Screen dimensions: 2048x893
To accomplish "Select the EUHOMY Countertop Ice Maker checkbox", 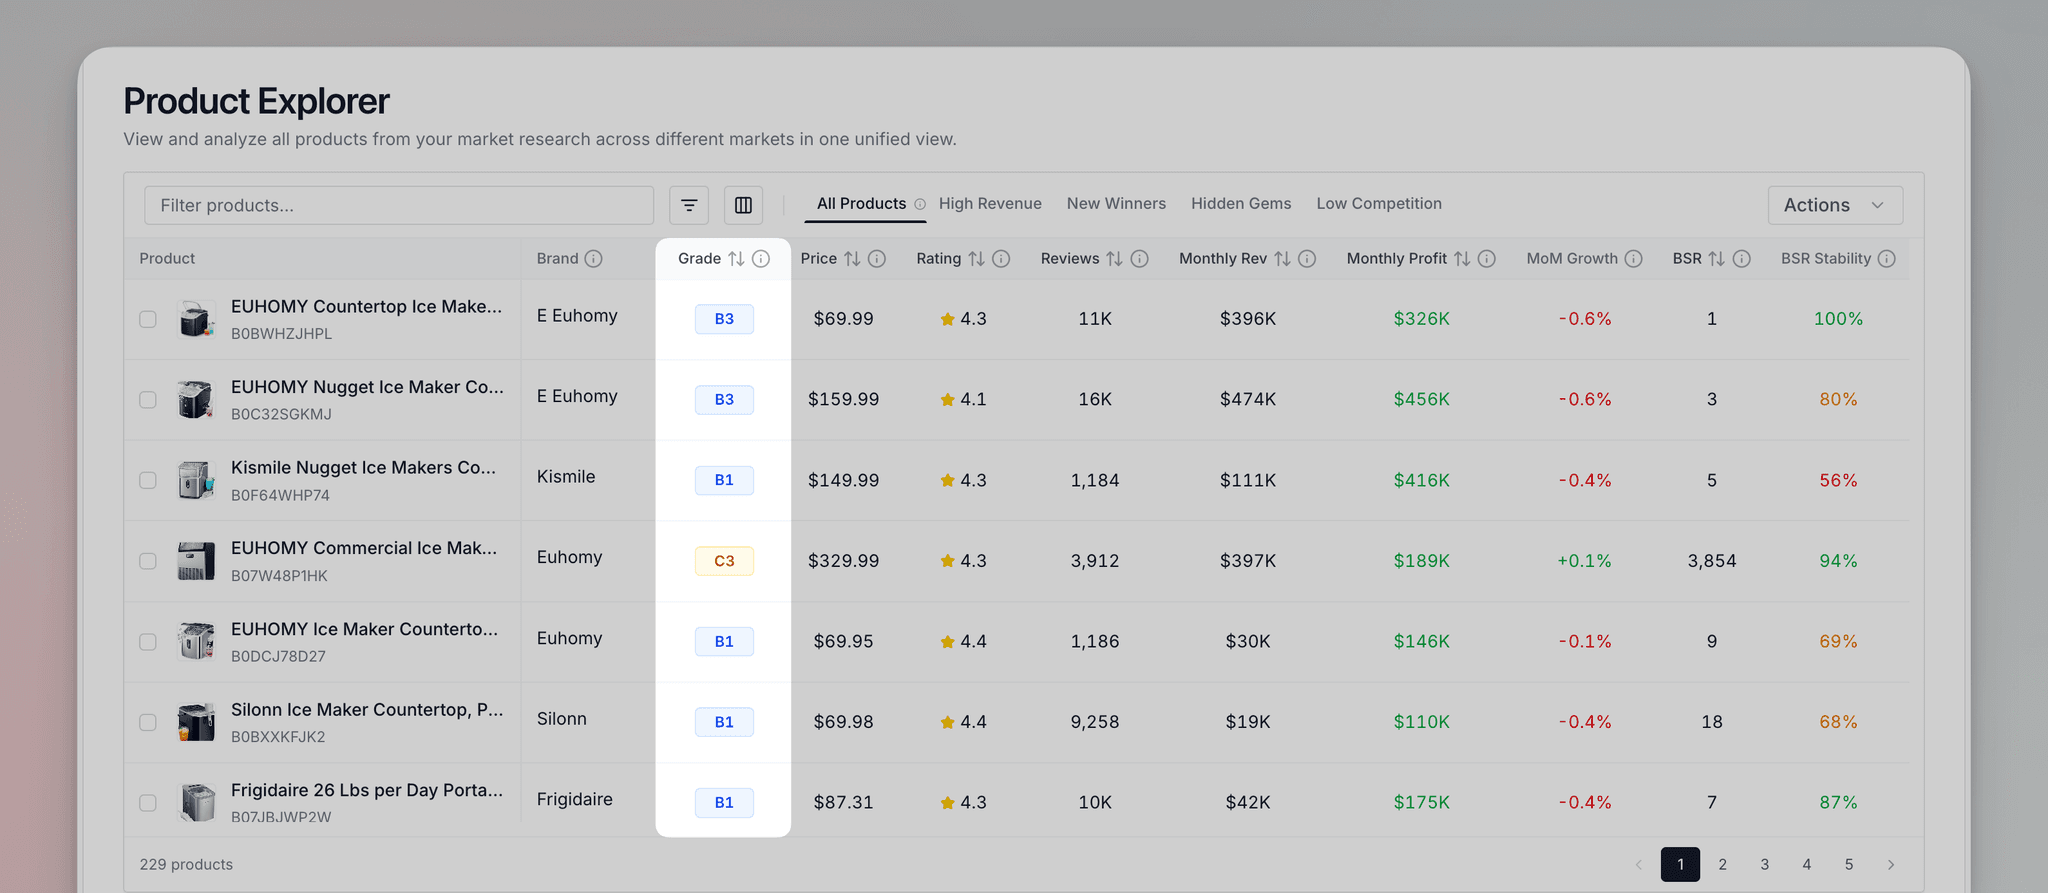I will point(148,319).
